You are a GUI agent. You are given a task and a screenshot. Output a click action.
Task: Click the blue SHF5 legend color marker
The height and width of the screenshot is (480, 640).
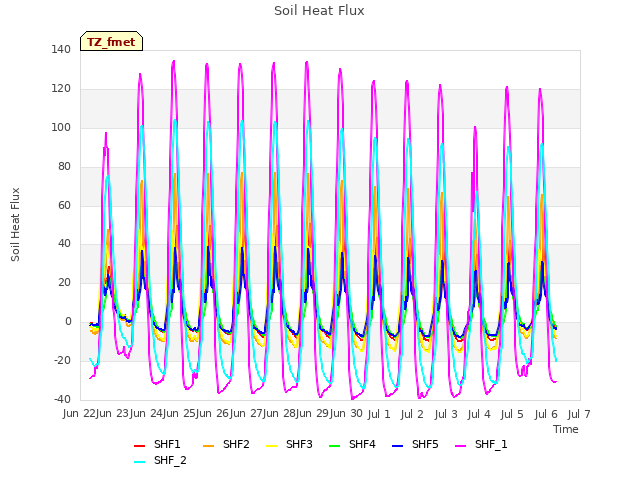click(397, 446)
